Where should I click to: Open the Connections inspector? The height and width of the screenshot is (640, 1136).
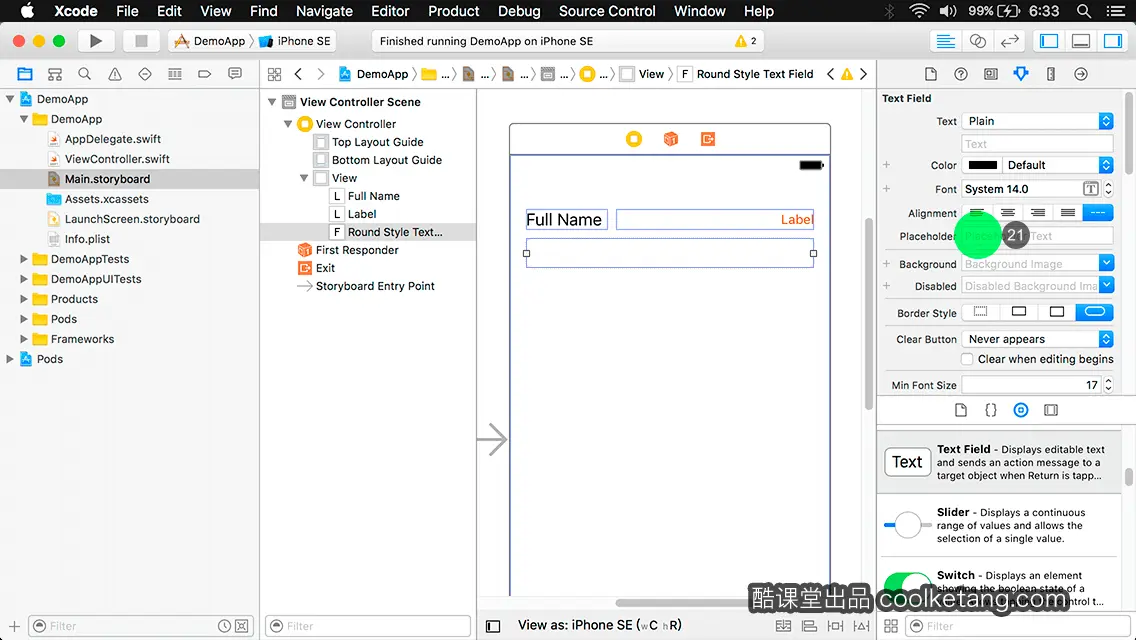click(1081, 74)
